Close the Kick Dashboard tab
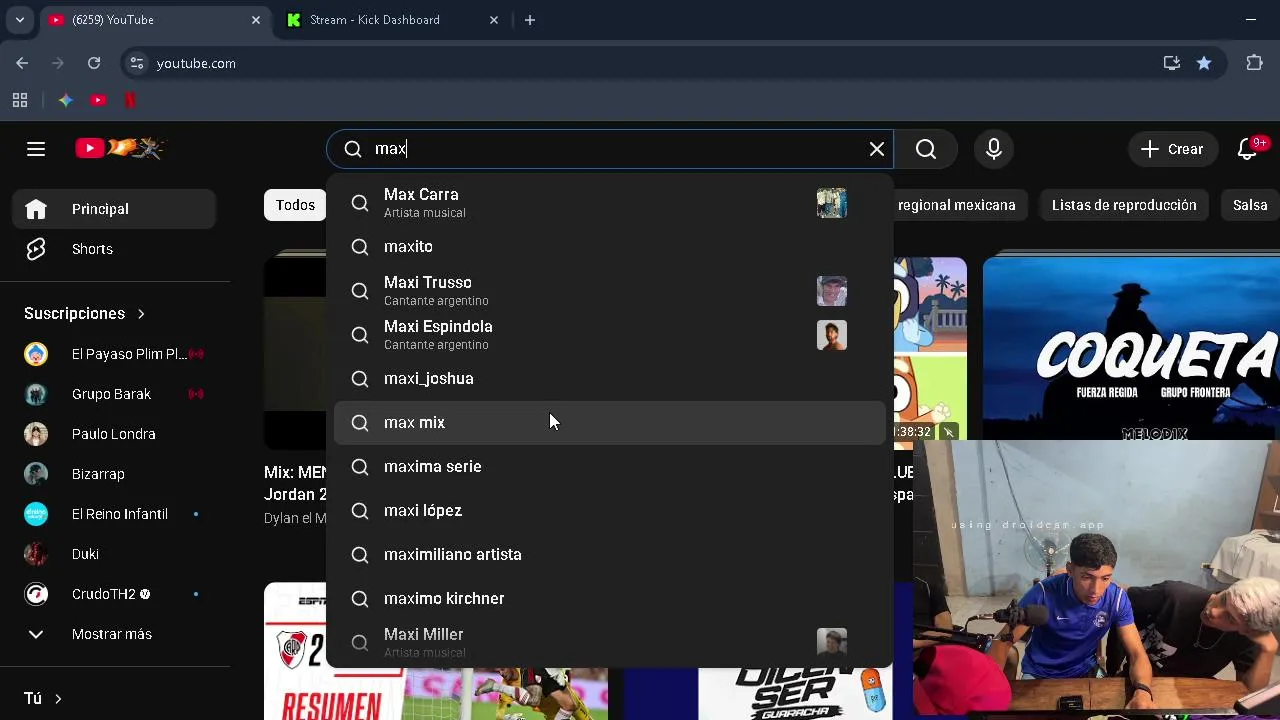This screenshot has height=720, width=1280. click(x=494, y=20)
